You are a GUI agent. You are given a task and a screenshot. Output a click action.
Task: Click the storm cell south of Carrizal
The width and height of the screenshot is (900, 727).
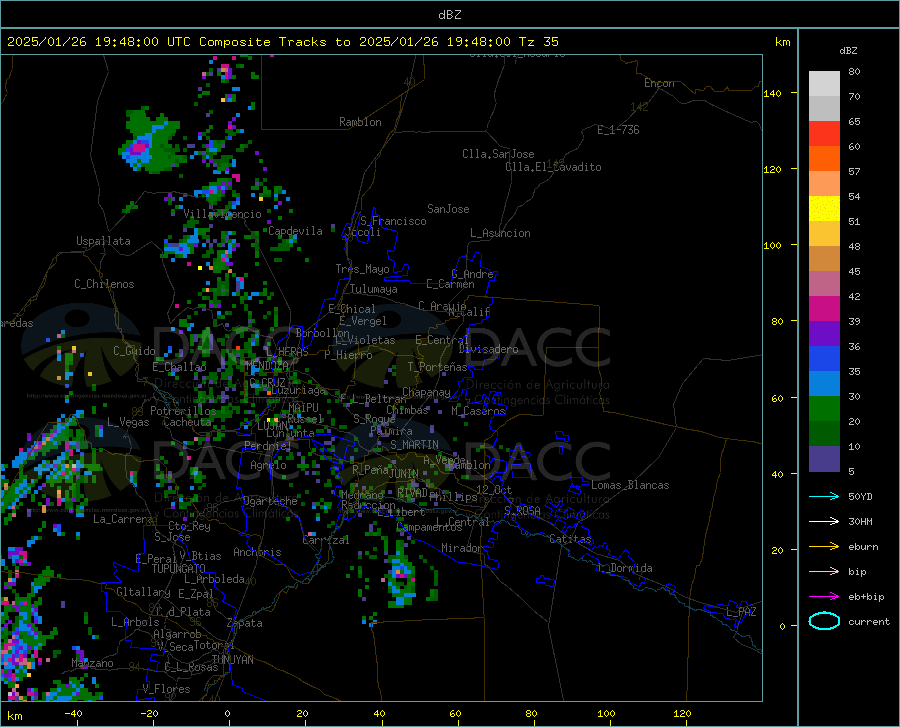[x=402, y=577]
